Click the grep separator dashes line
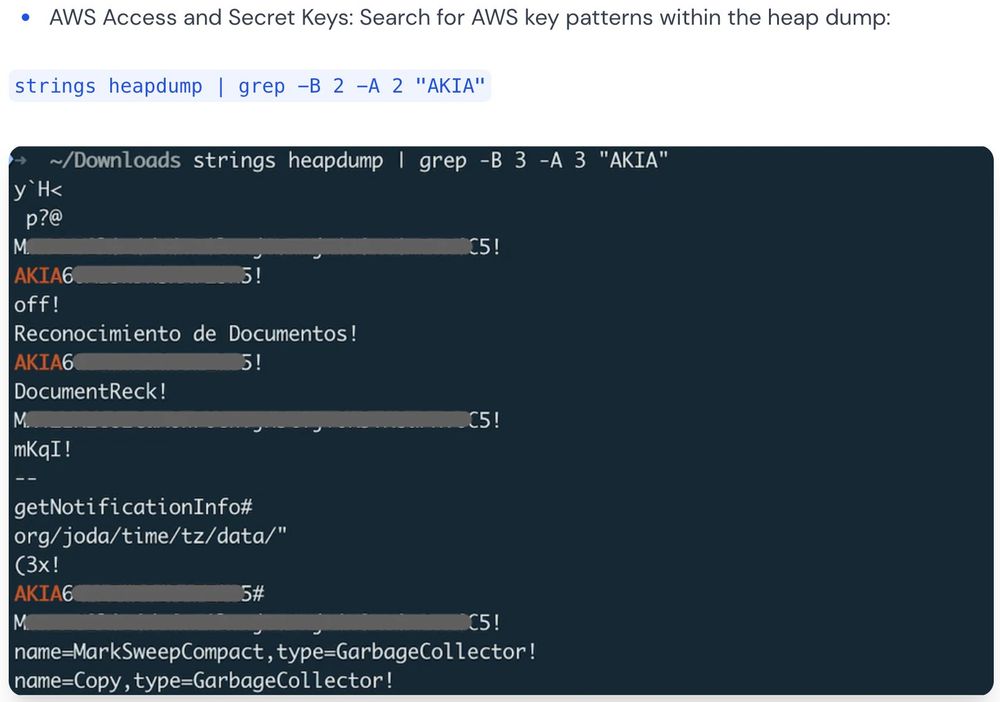Screen dimensions: 1000x702 coord(26,478)
